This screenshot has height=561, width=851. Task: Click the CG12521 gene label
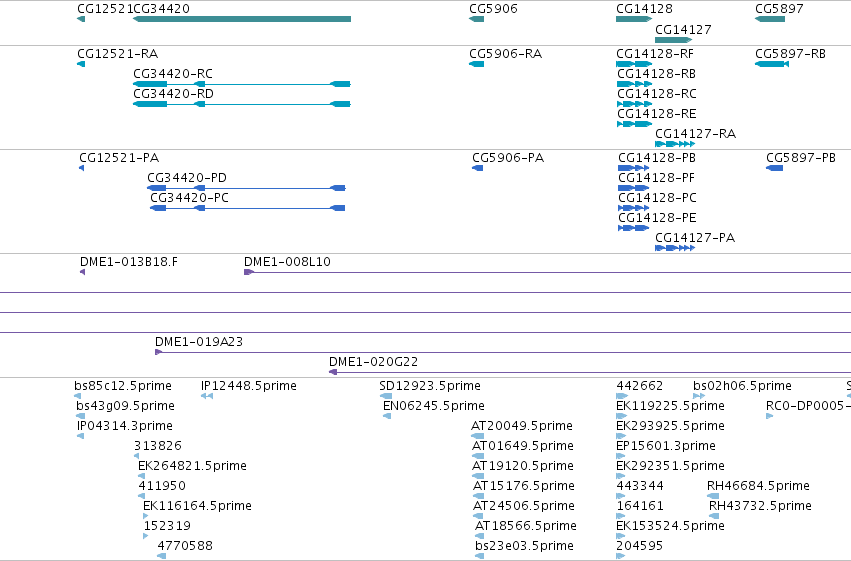pyautogui.click(x=105, y=9)
